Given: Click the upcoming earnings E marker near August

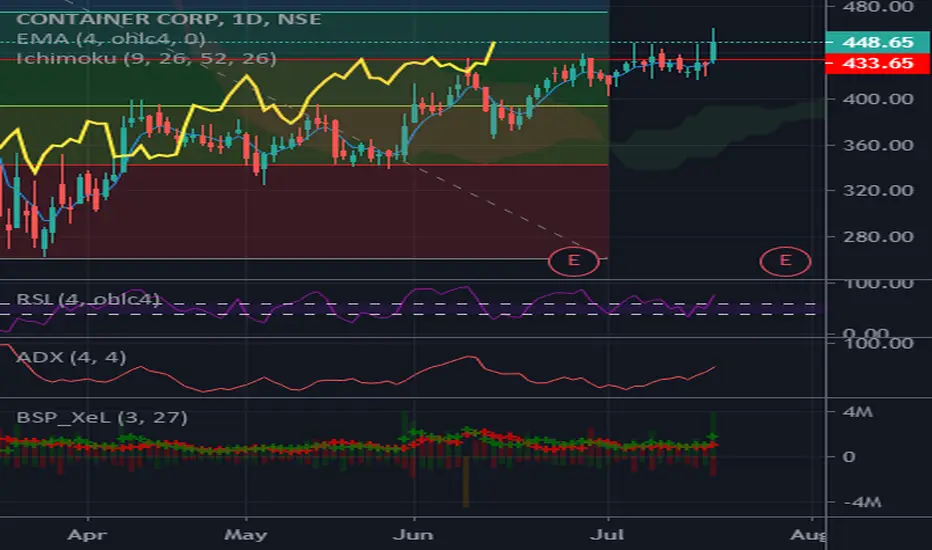Looking at the screenshot, I should pyautogui.click(x=785, y=261).
